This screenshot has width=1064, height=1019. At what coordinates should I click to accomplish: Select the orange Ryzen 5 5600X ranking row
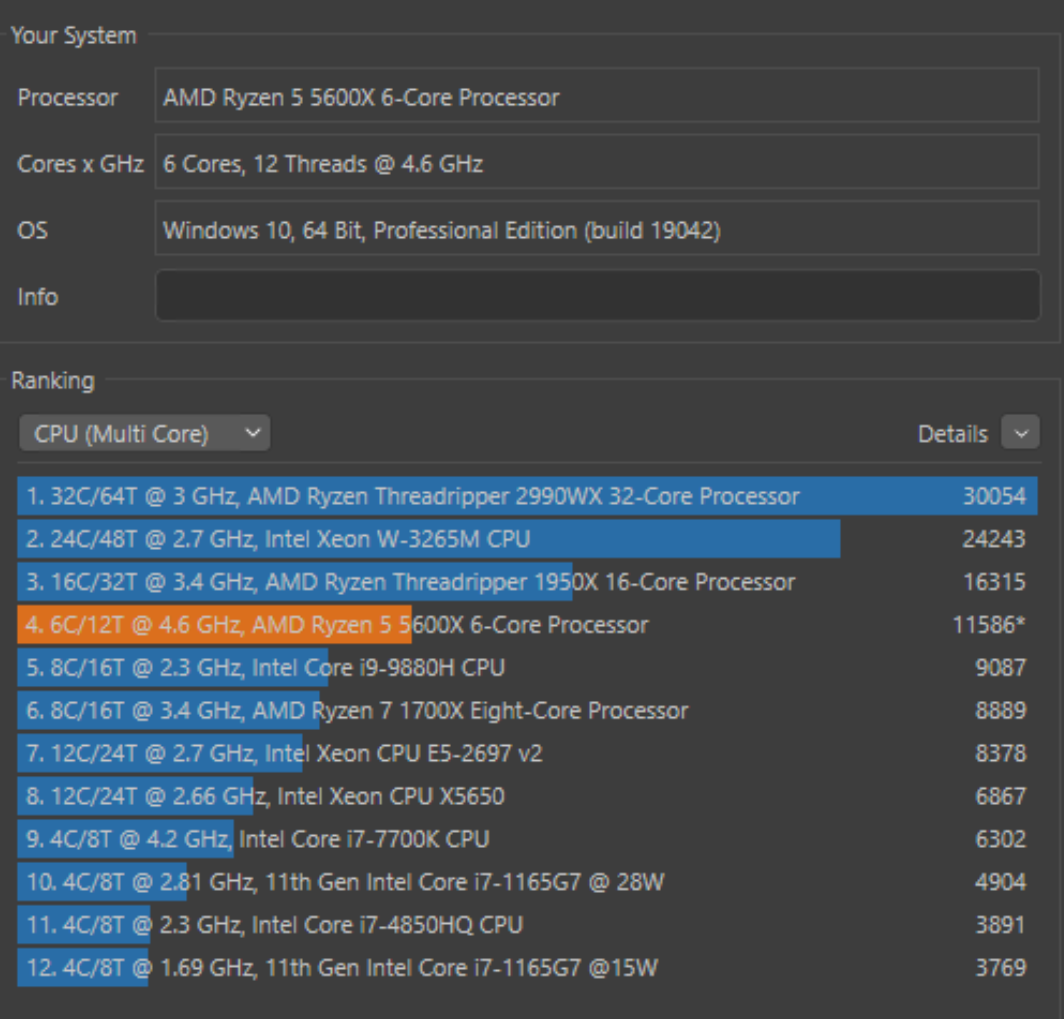pyautogui.click(x=527, y=624)
